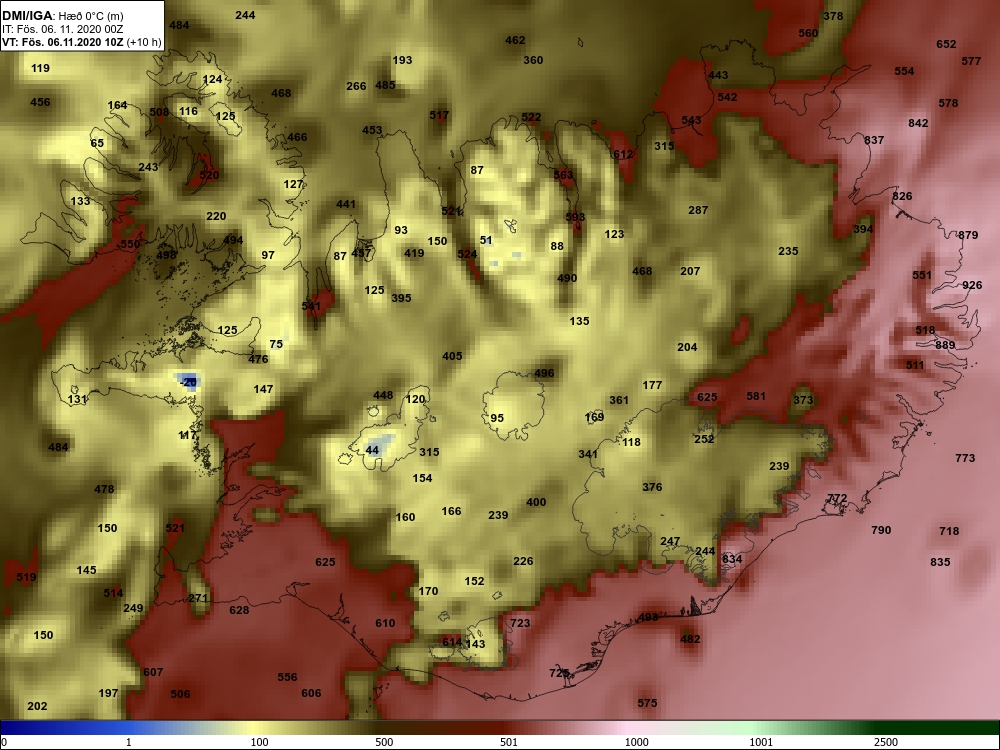The width and height of the screenshot is (1000, 750).
Task: Click the map value 790
Action: click(x=881, y=530)
